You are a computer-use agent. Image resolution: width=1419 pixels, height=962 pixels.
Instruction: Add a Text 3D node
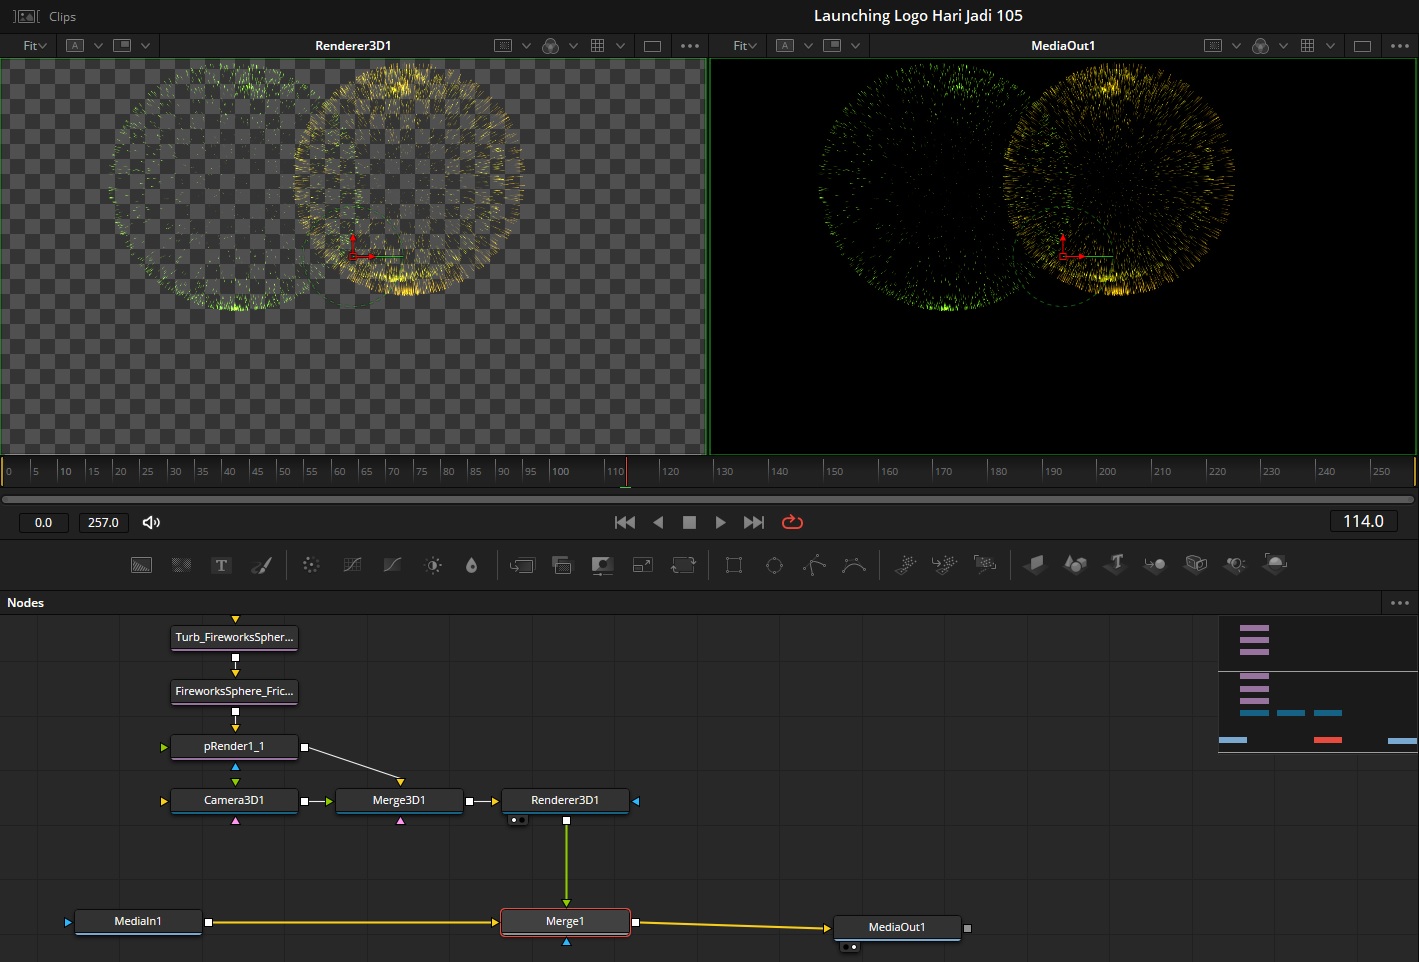pos(1115,565)
